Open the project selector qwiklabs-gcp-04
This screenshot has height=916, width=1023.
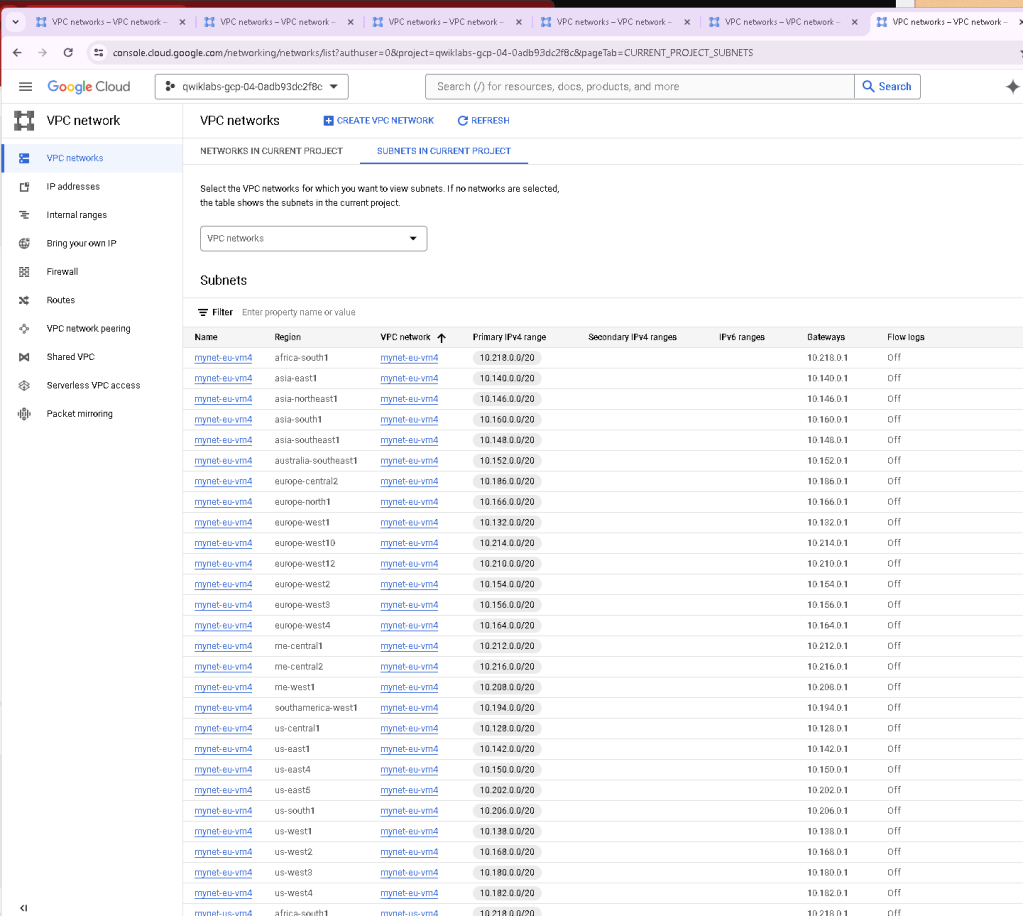click(251, 86)
